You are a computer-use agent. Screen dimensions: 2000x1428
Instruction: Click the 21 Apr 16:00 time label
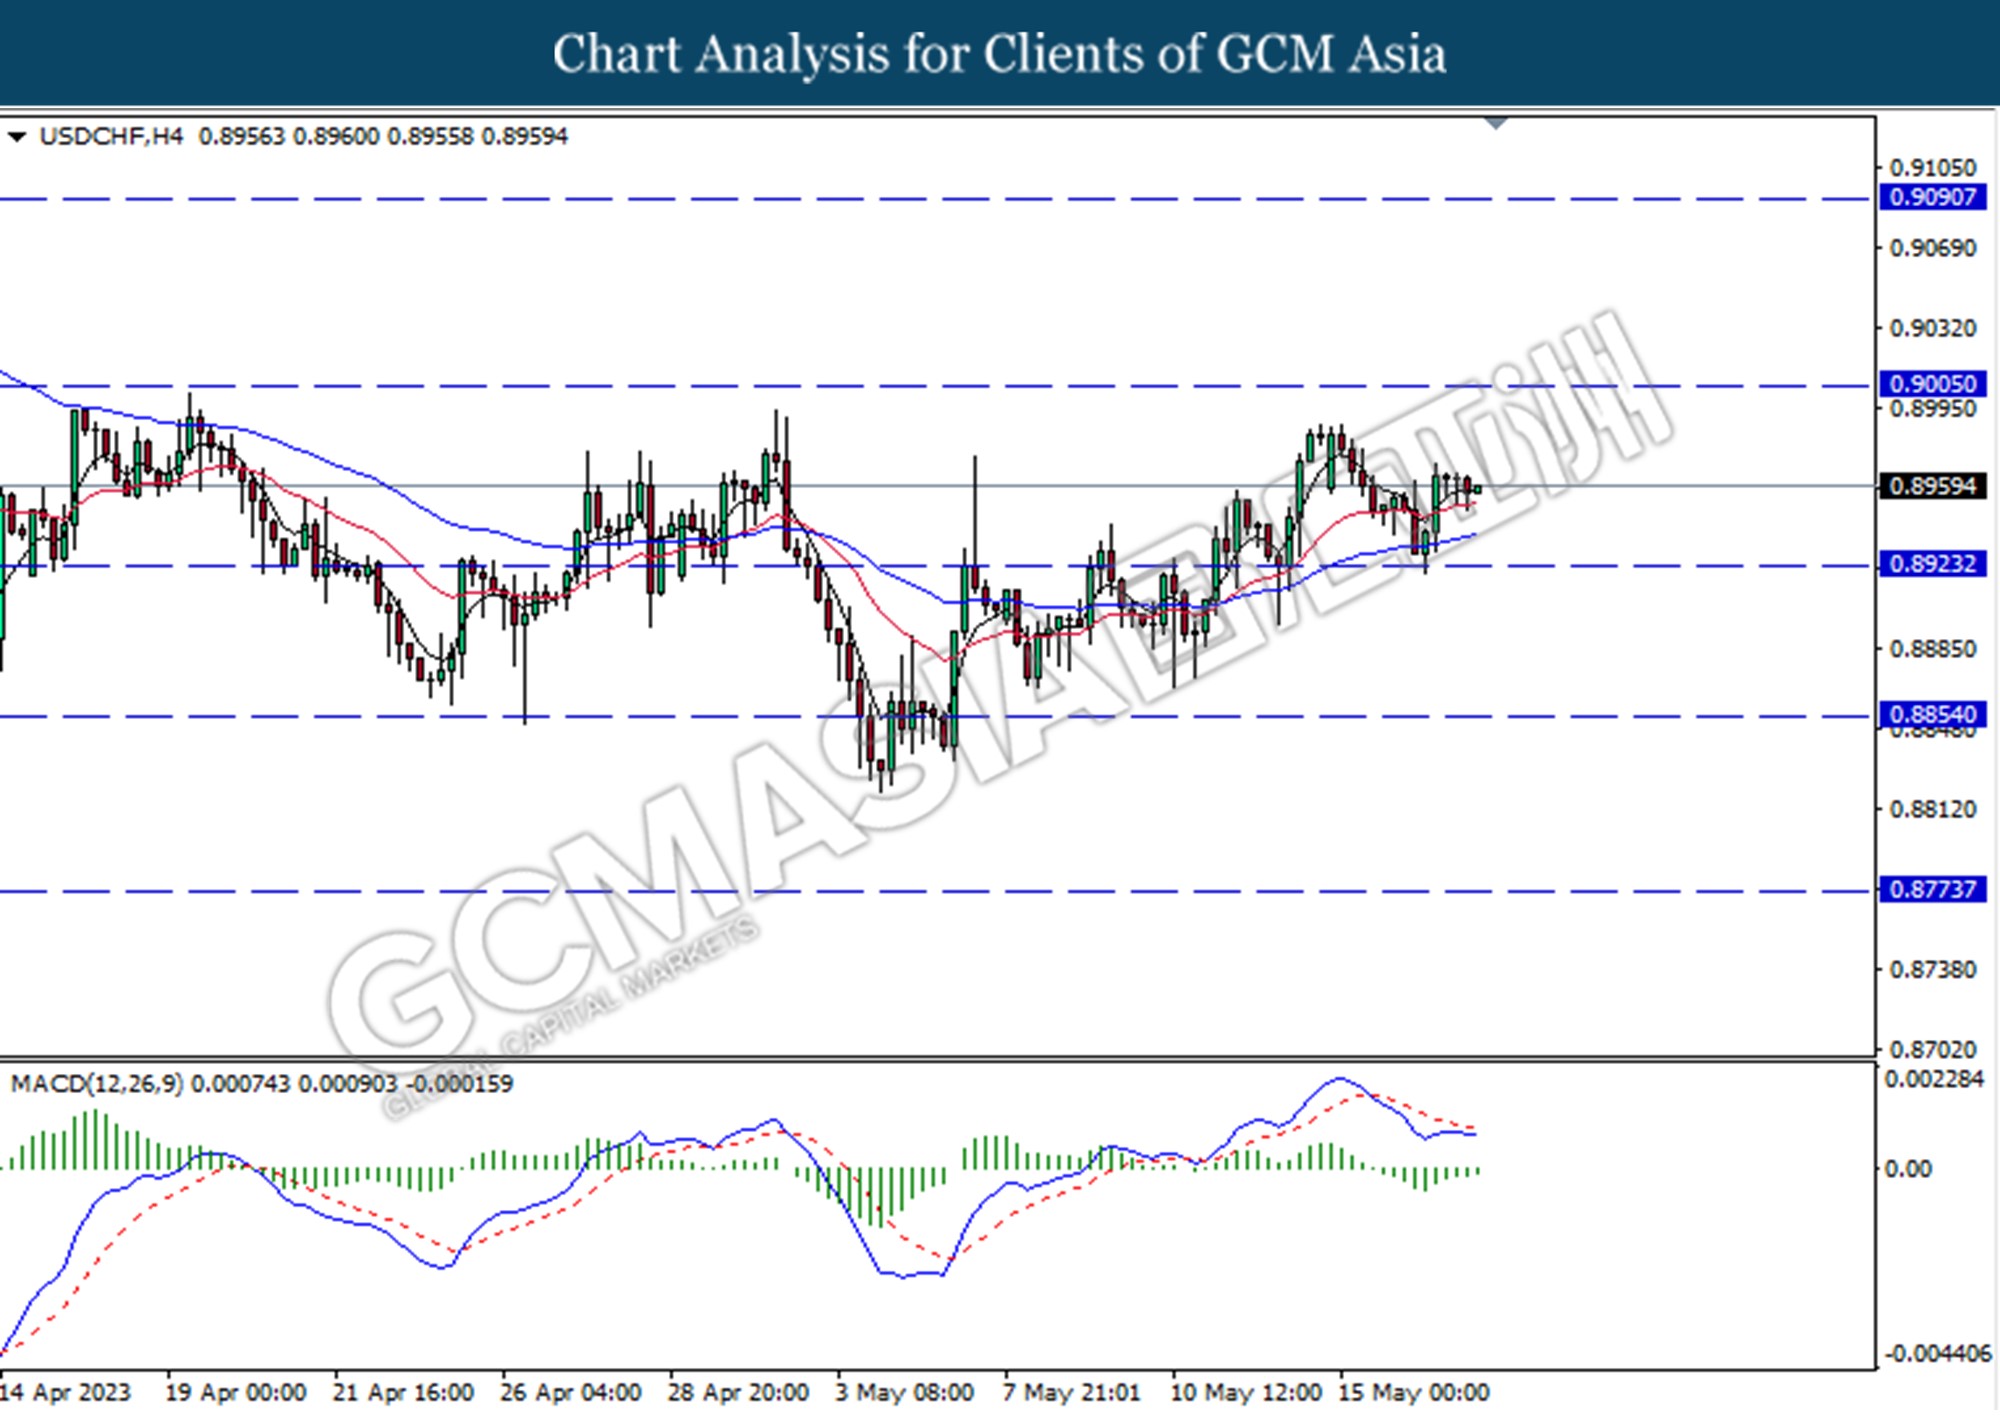(403, 1392)
